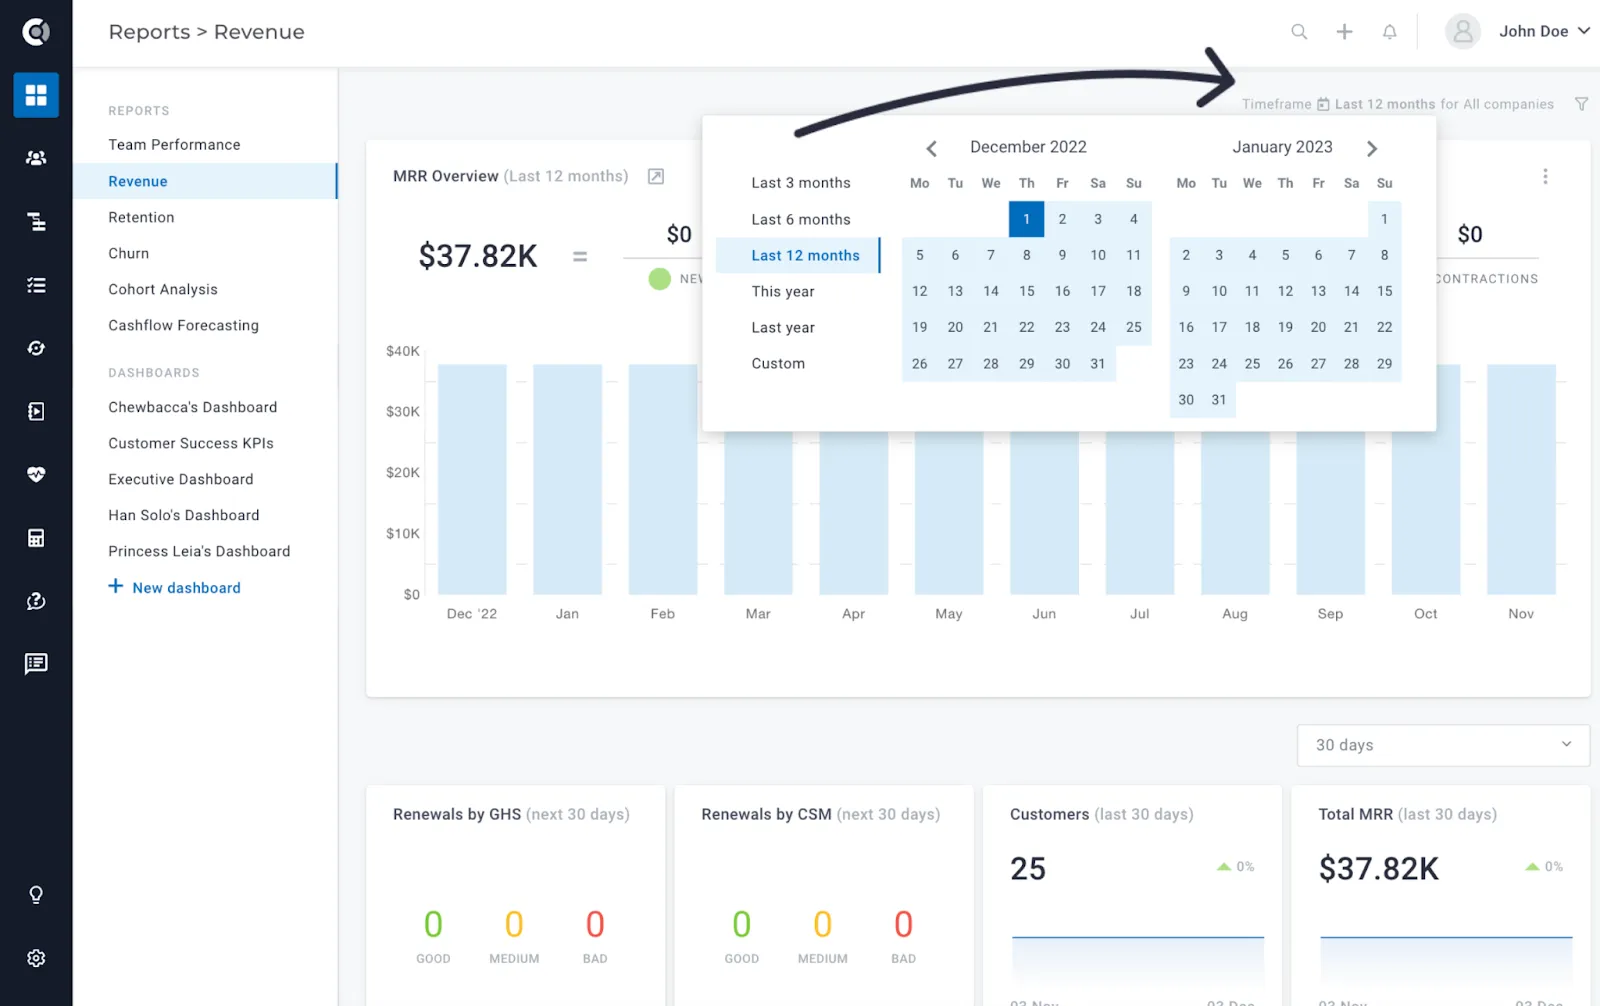Select Custom timeframe preset
The width and height of the screenshot is (1600, 1006).
point(778,363)
